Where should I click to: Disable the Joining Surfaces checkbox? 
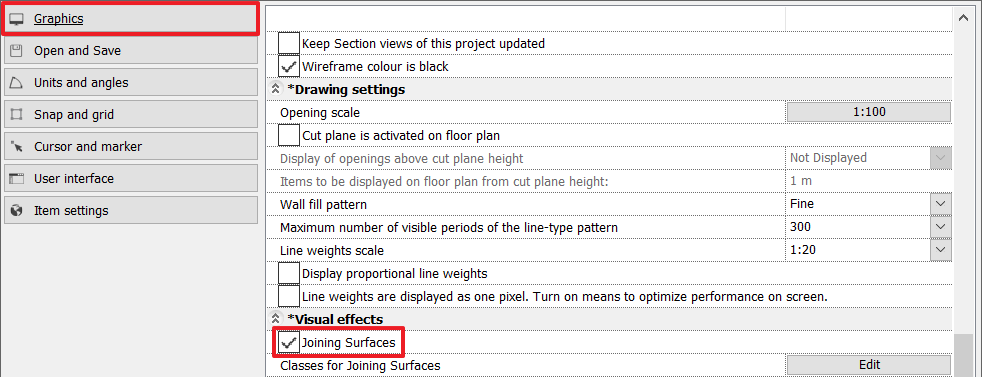pyautogui.click(x=289, y=343)
